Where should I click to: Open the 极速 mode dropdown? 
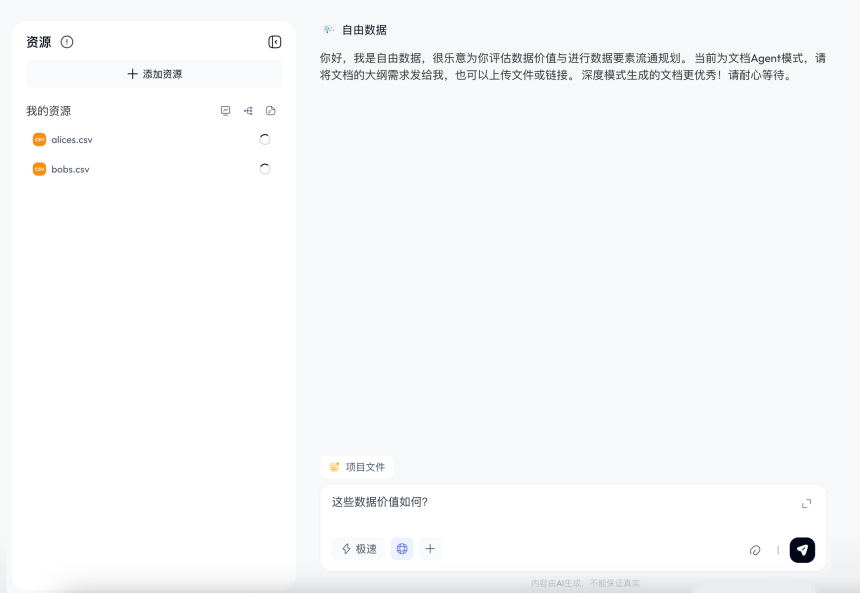359,549
